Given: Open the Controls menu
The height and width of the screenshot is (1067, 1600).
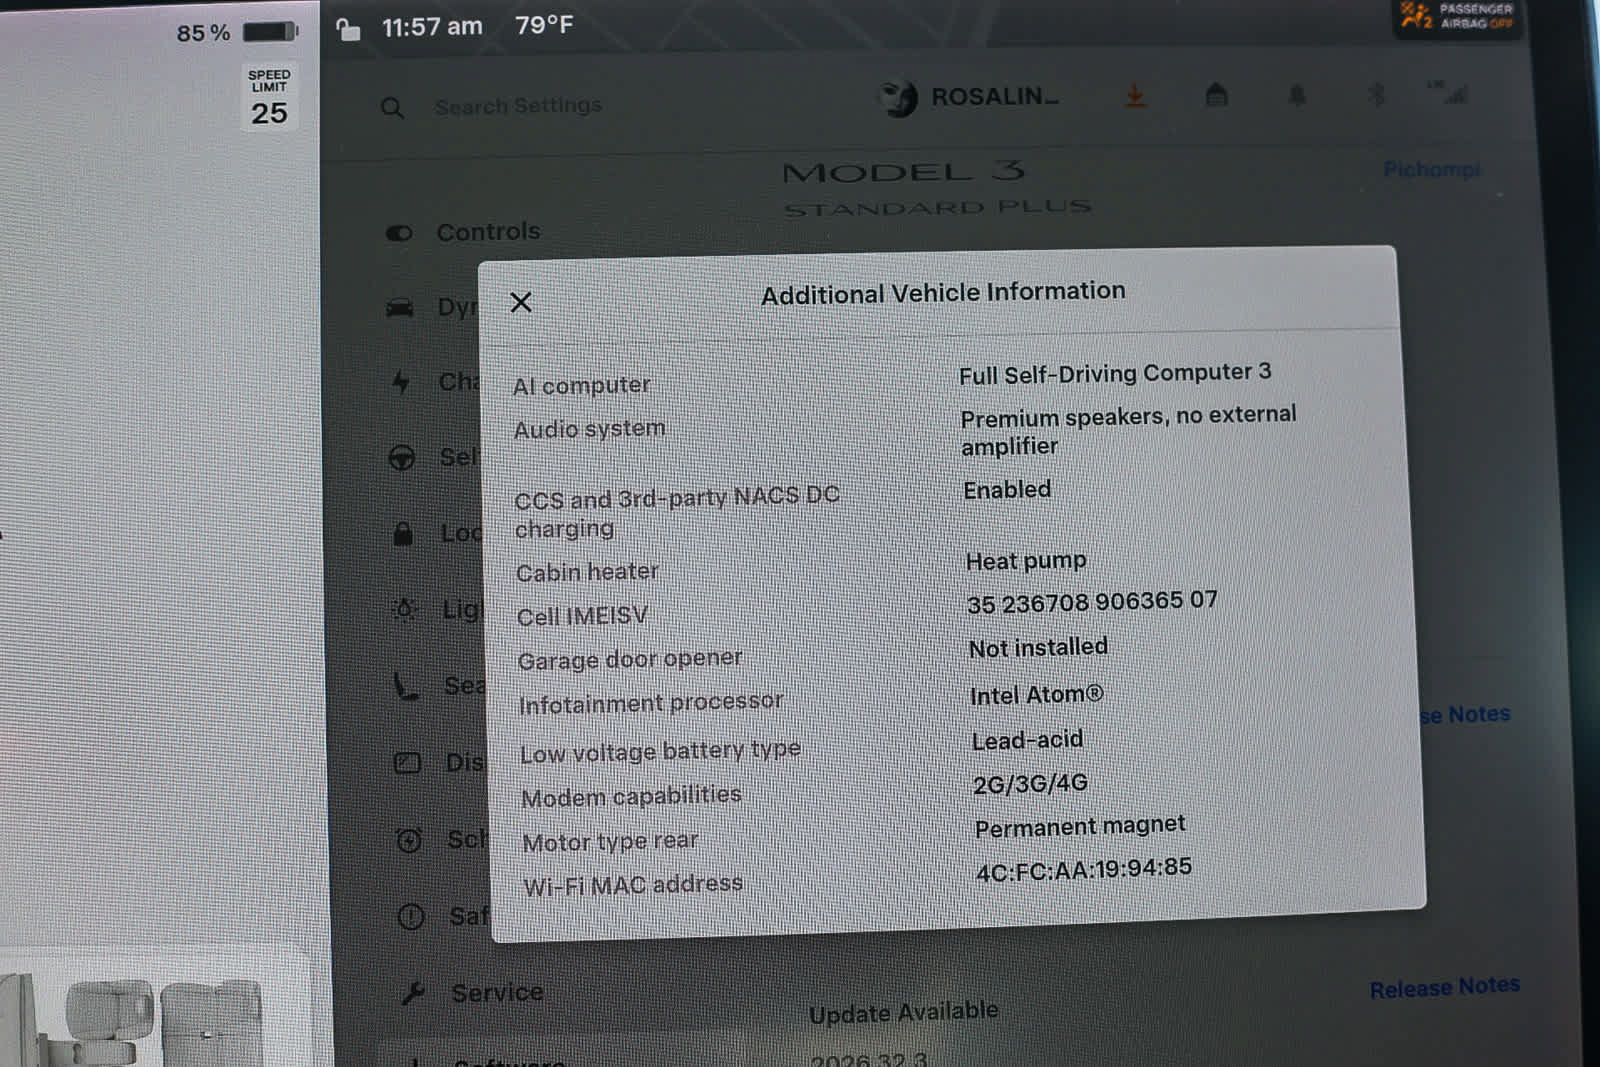Looking at the screenshot, I should [488, 232].
